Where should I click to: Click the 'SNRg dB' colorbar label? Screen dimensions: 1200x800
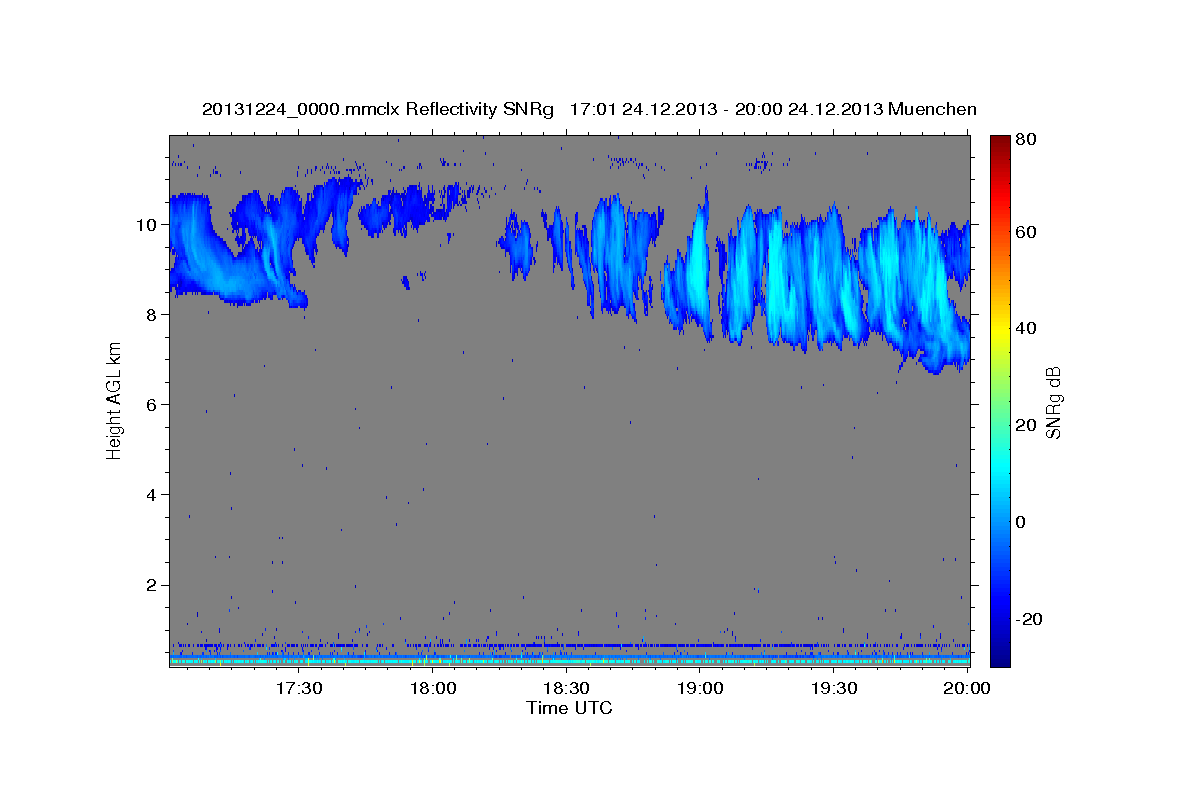[x=1052, y=402]
